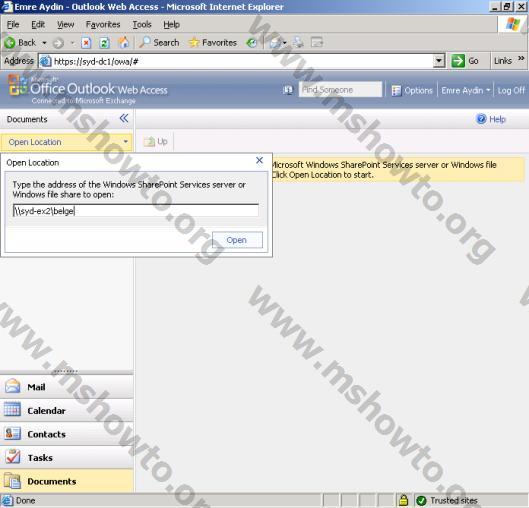Viewport: 529px width, 508px height.
Task: Collapse the Documents navigation pane chevron
Action: (124, 118)
